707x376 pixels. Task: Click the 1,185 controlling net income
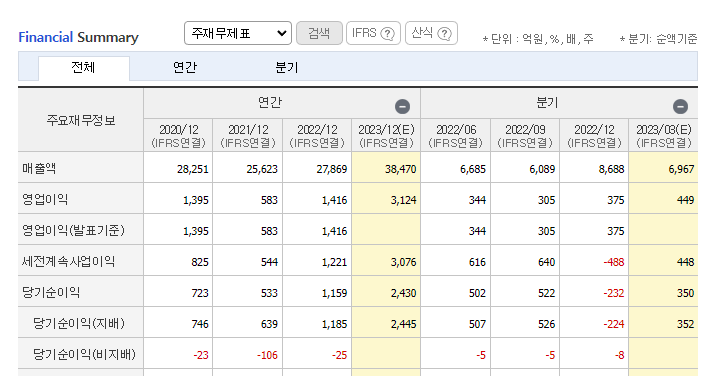(x=335, y=325)
